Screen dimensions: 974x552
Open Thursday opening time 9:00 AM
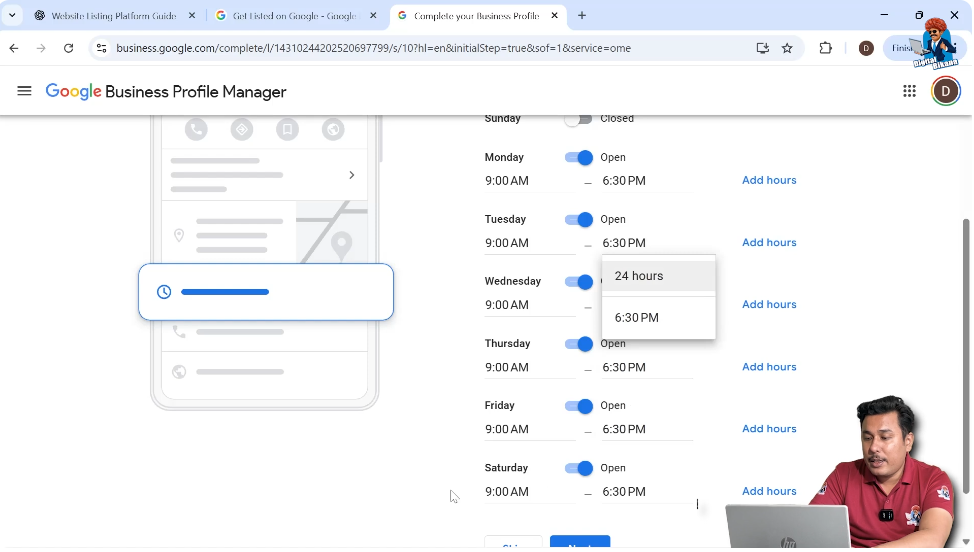(x=530, y=367)
